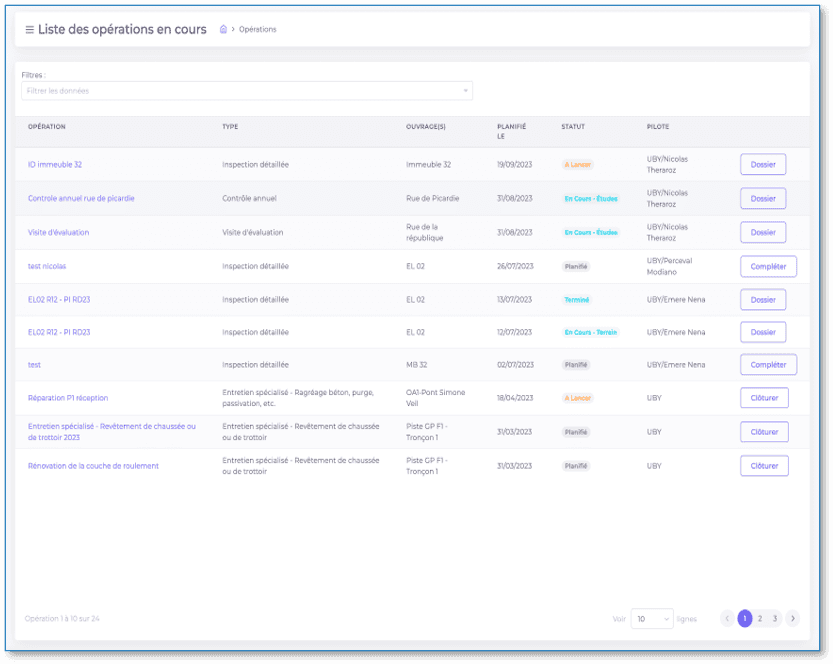Viewport: 833px width, 664px height.
Task: Go to page 2 of operations
Action: coord(760,619)
